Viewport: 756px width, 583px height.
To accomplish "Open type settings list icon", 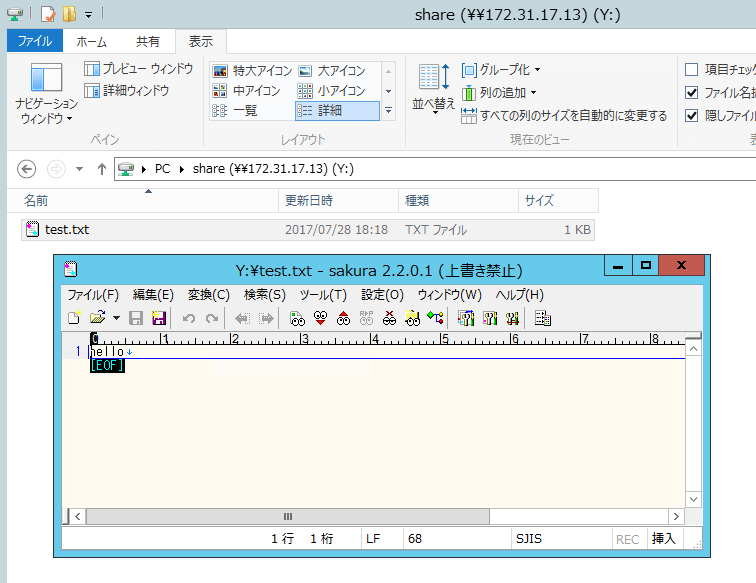I will [x=466, y=318].
